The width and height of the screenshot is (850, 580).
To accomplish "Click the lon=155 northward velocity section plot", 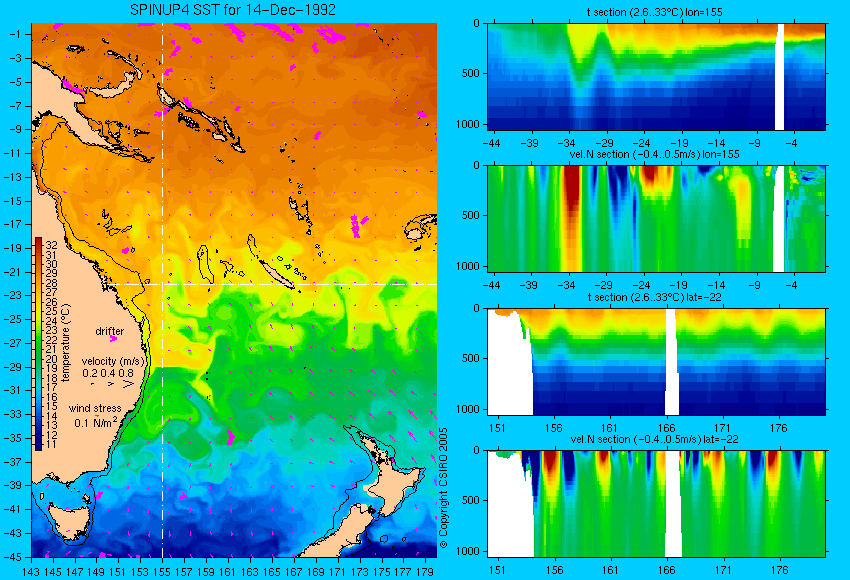I will [x=656, y=218].
